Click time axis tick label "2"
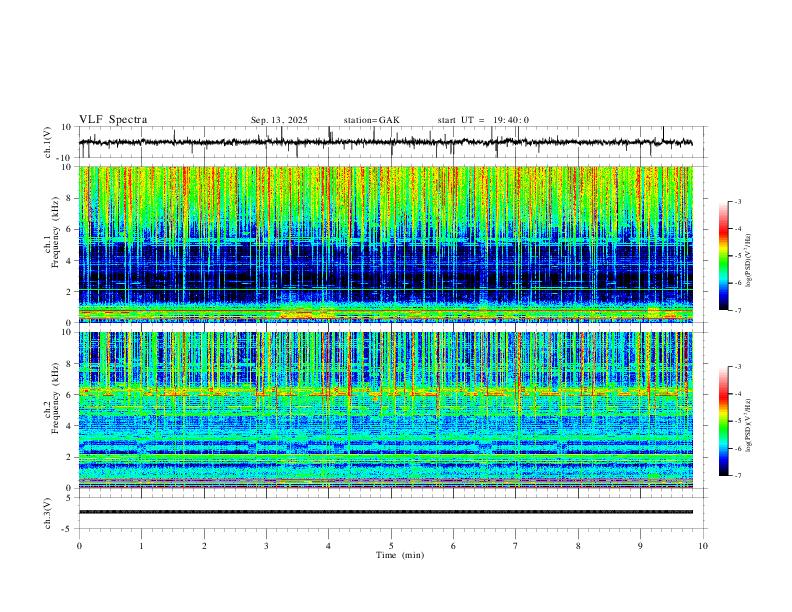The width and height of the screenshot is (792, 612). pyautogui.click(x=204, y=546)
